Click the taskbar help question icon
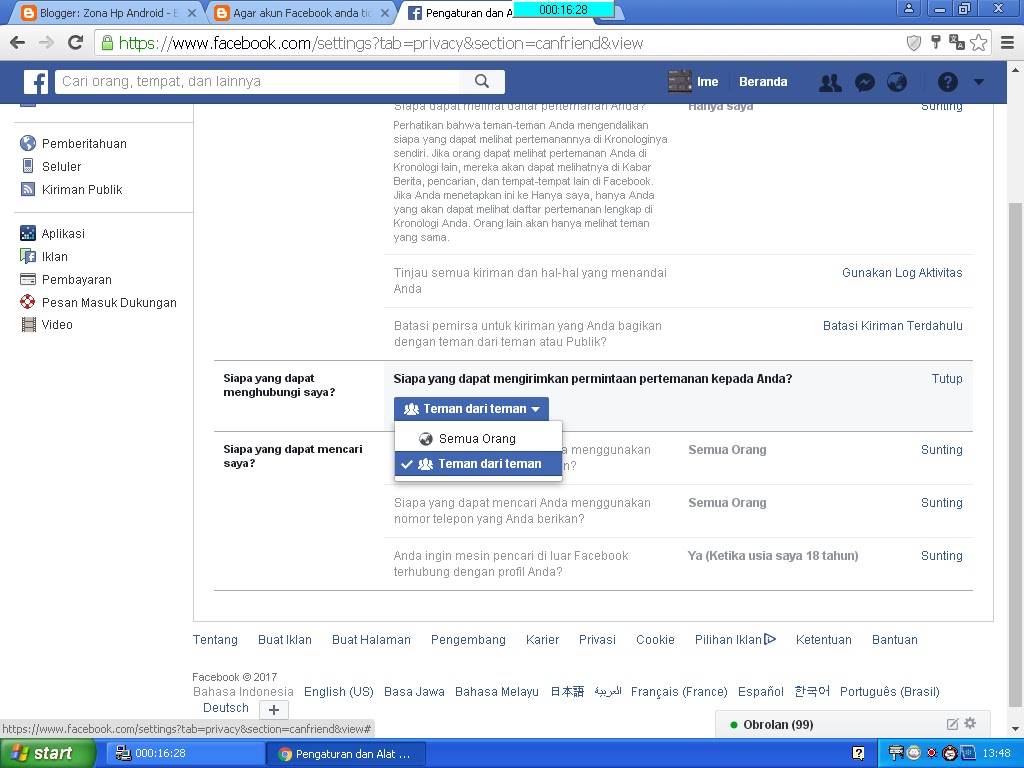The width and height of the screenshot is (1024, 768). [x=859, y=754]
